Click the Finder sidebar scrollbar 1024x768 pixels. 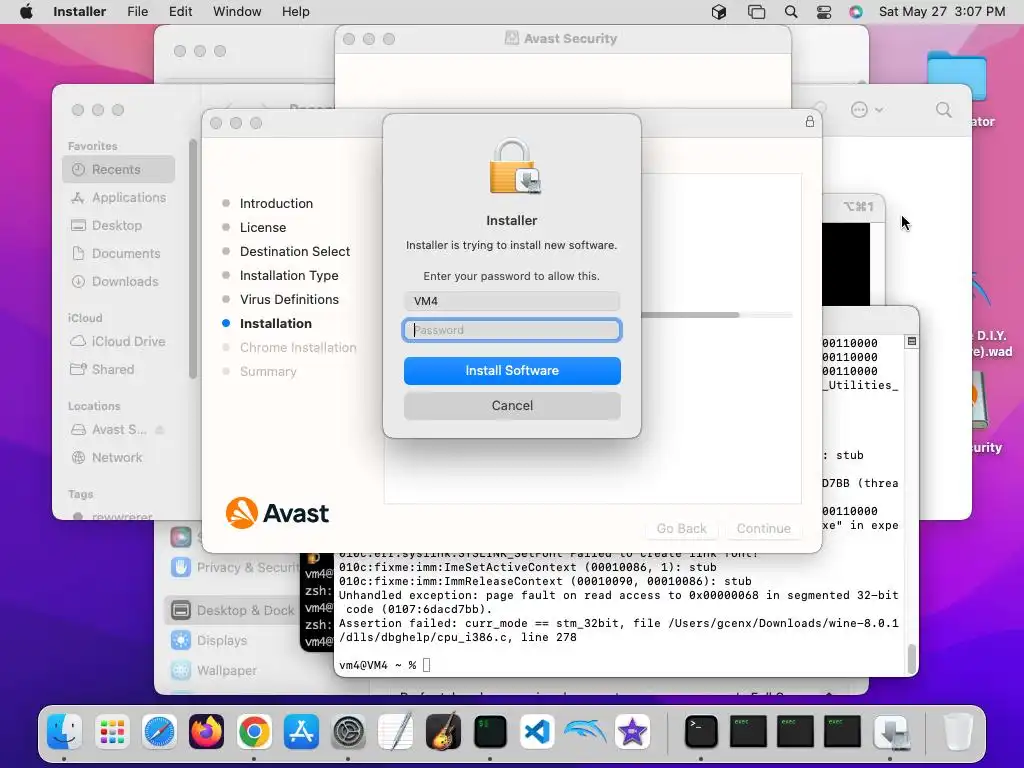point(193,259)
